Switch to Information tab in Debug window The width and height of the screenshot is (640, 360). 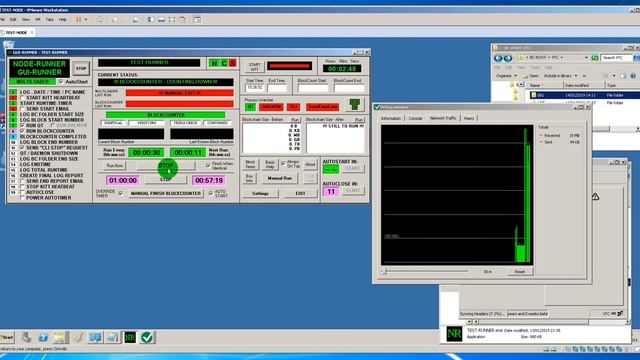tap(391, 118)
